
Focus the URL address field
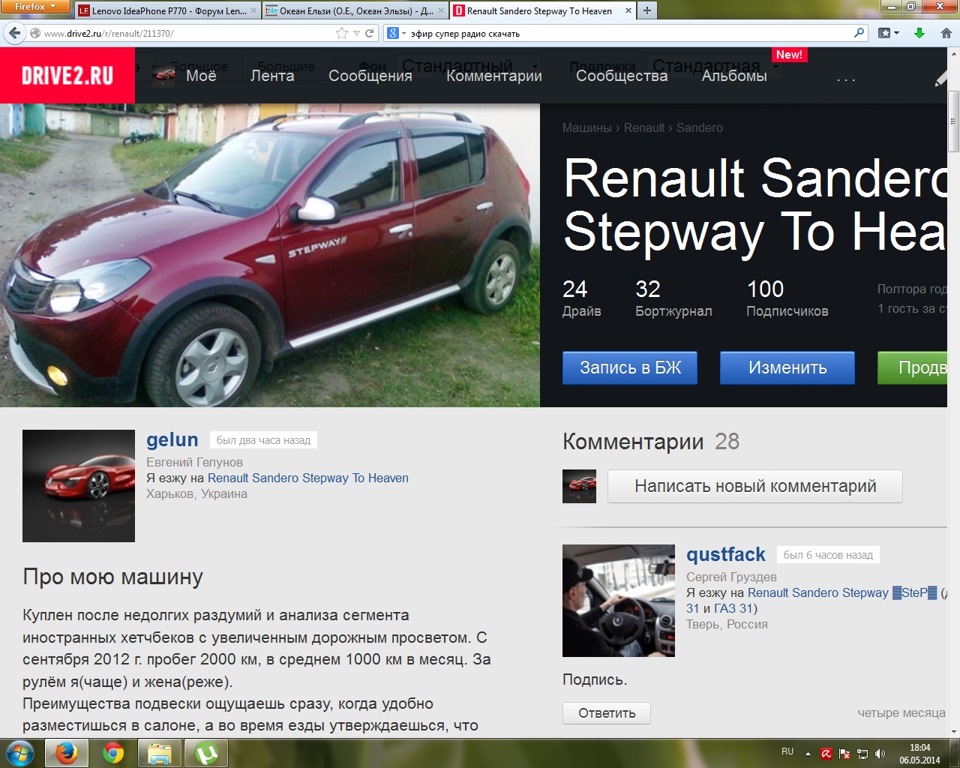coord(184,34)
